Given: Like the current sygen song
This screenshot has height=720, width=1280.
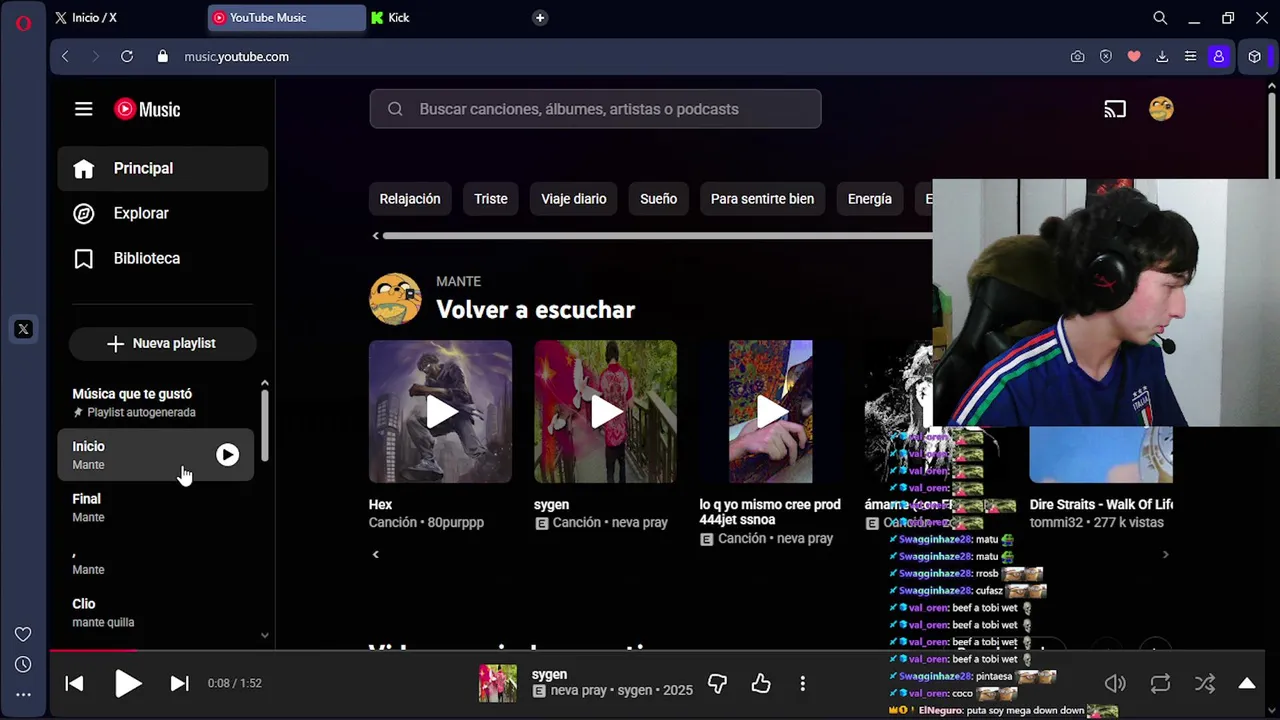Looking at the screenshot, I should (761, 684).
